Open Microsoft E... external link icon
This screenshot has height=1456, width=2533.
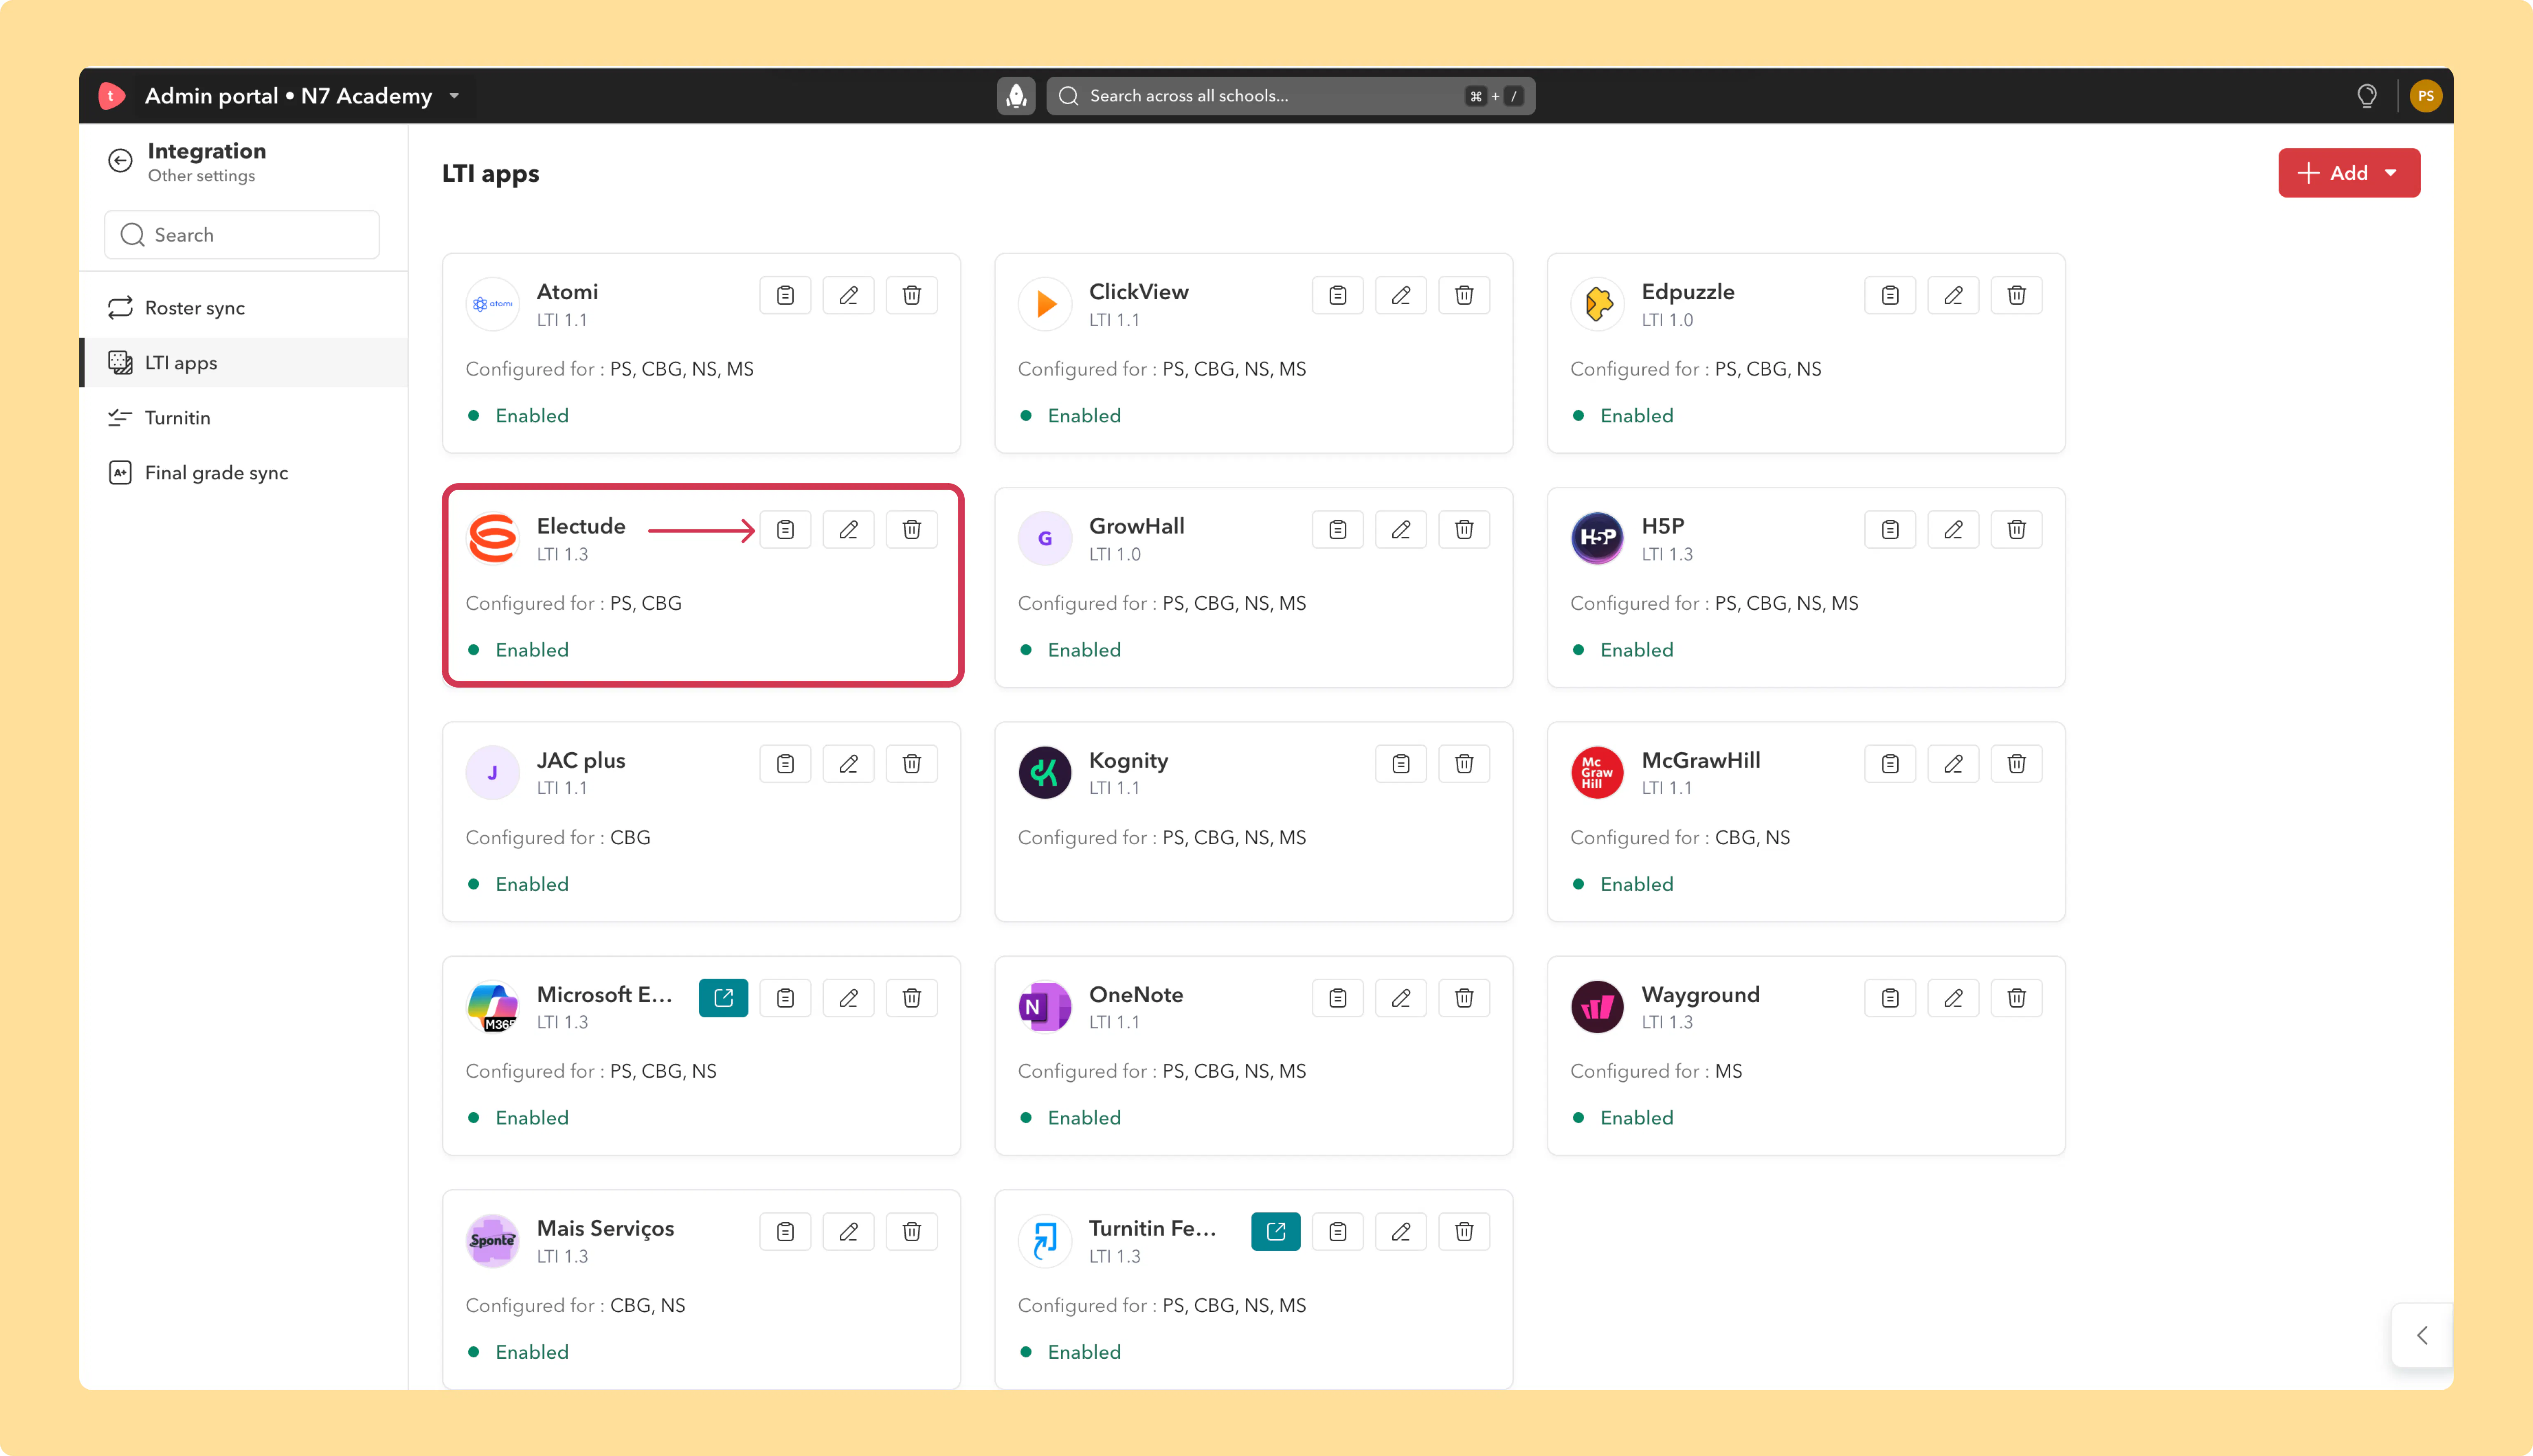(x=723, y=997)
